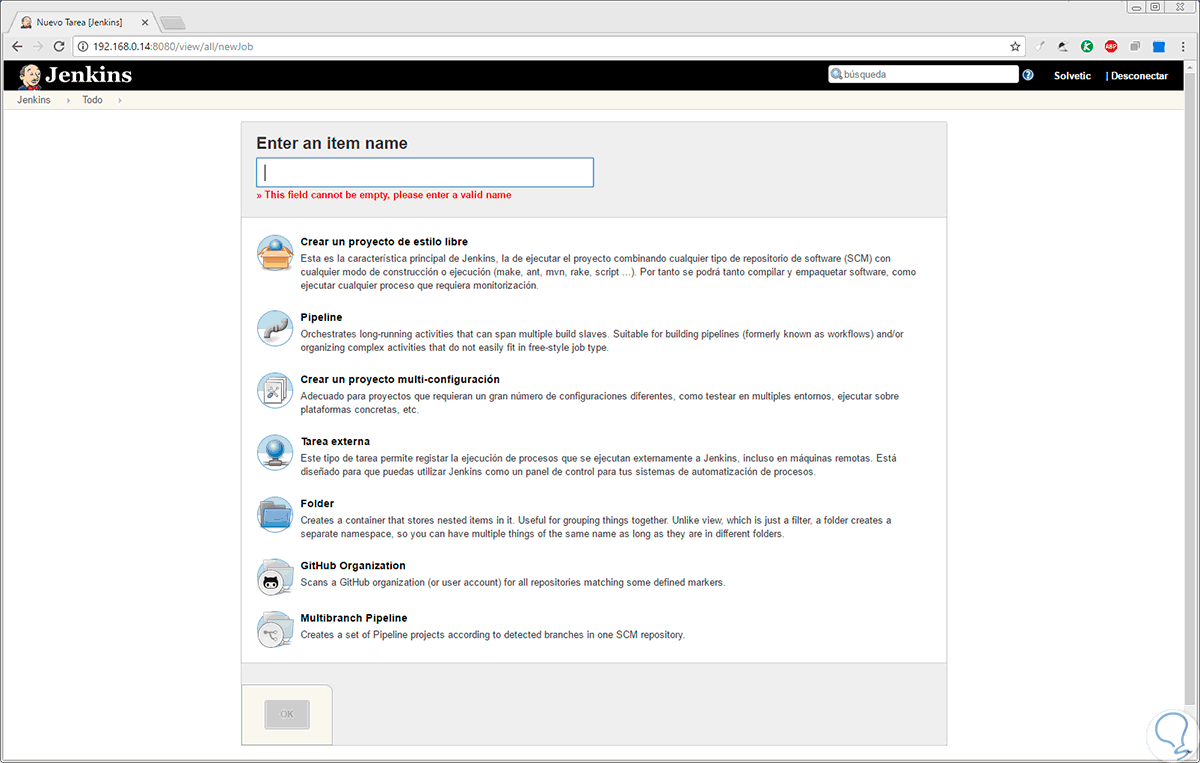Click the OK button
Screen dimensions: 1200x763
[287, 714]
